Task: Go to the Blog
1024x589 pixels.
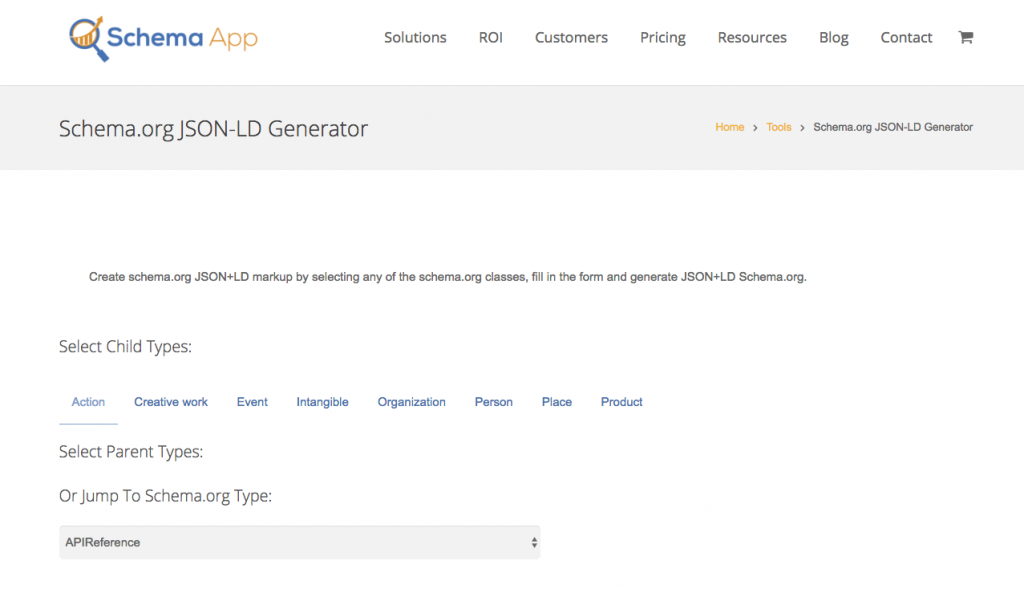Action: coord(833,37)
